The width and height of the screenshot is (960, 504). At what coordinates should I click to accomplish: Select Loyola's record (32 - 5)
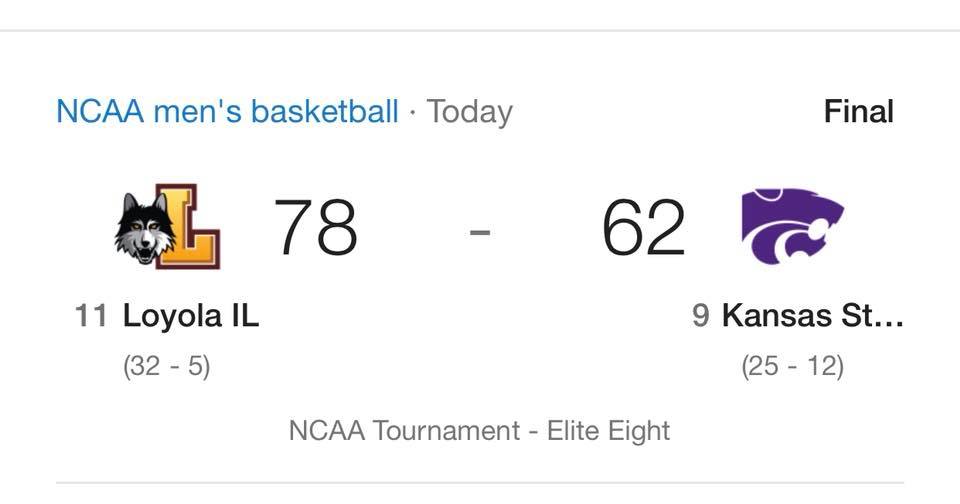point(166,366)
